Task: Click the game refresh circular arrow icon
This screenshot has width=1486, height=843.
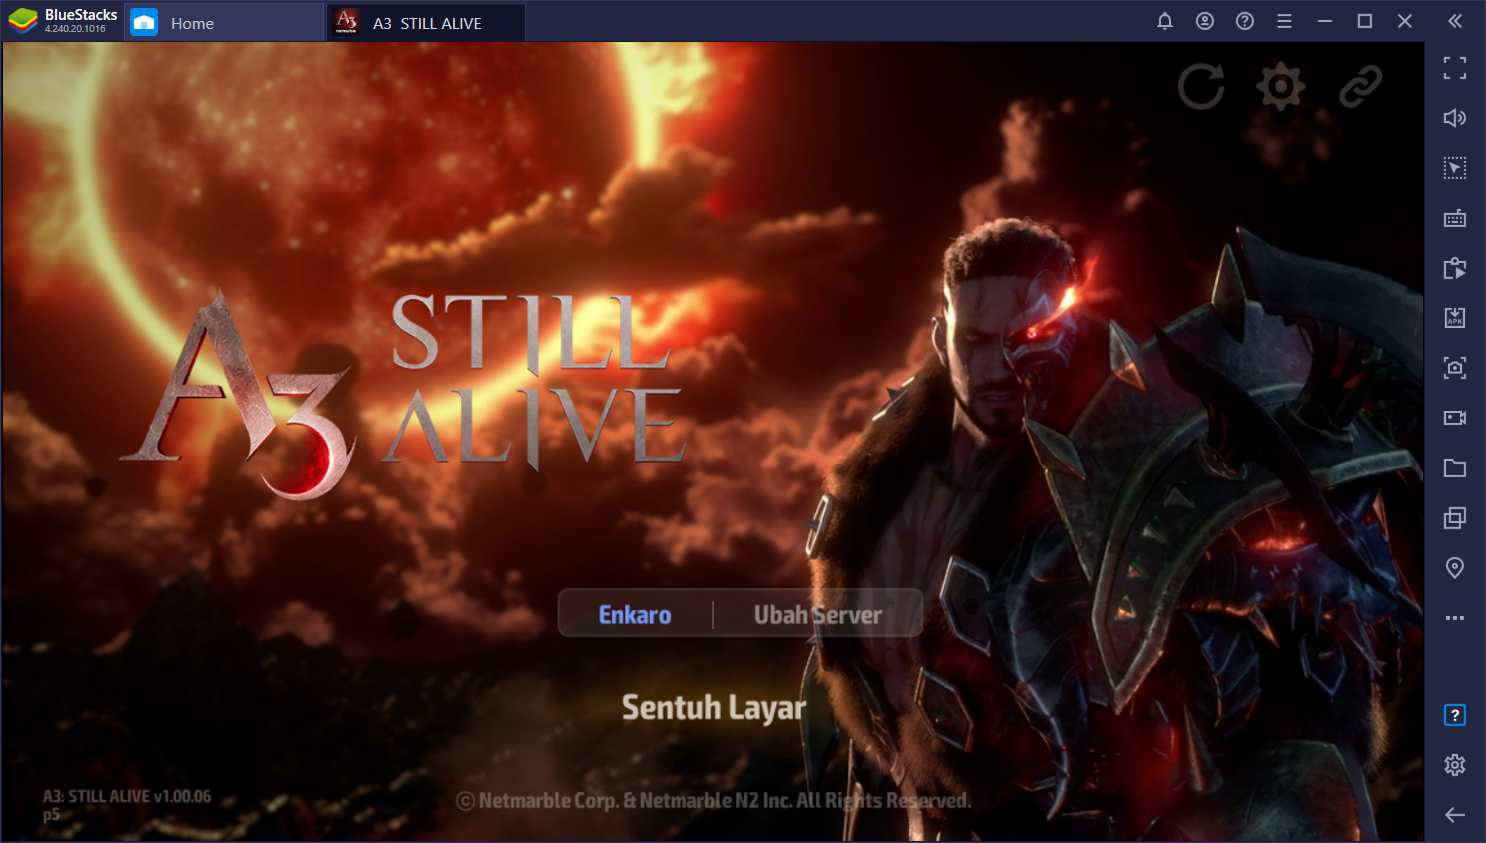Action: 1201,86
